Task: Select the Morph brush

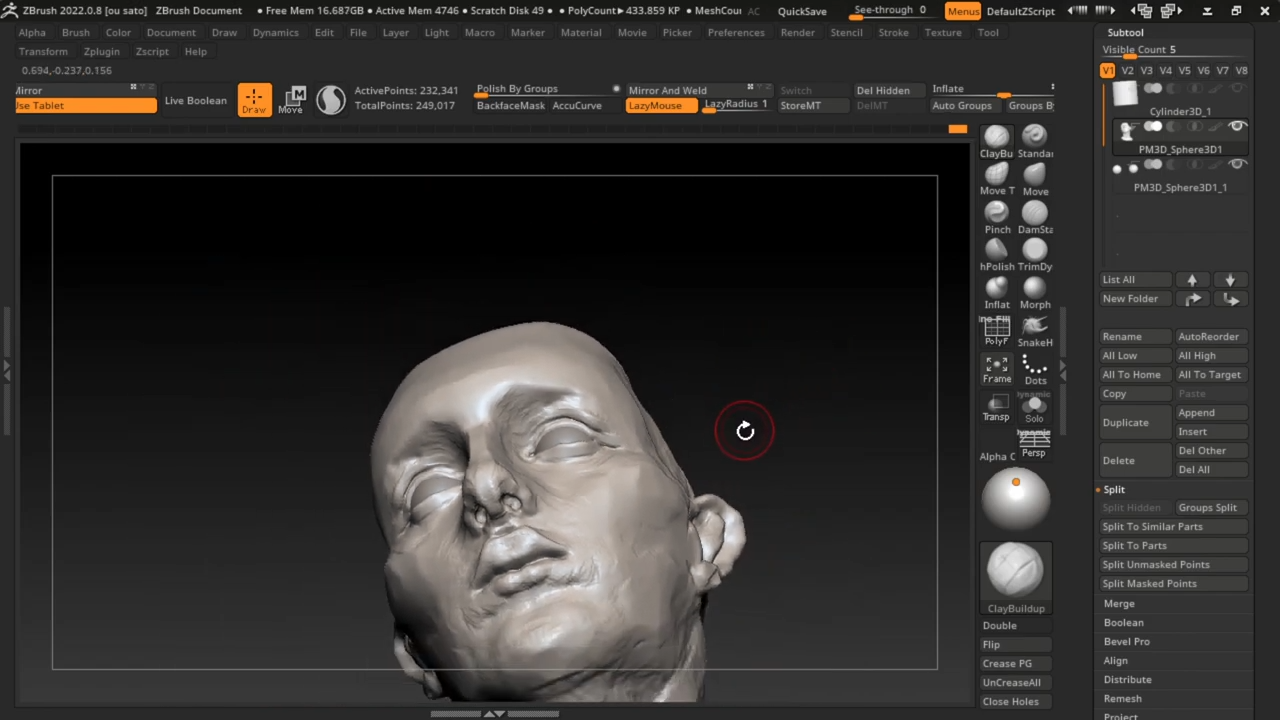Action: point(1034,288)
